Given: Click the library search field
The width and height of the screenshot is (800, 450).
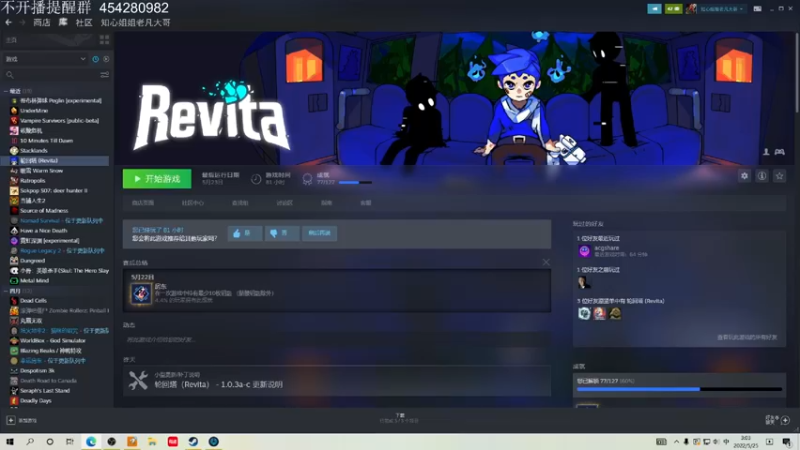Looking at the screenshot, I should tap(51, 75).
